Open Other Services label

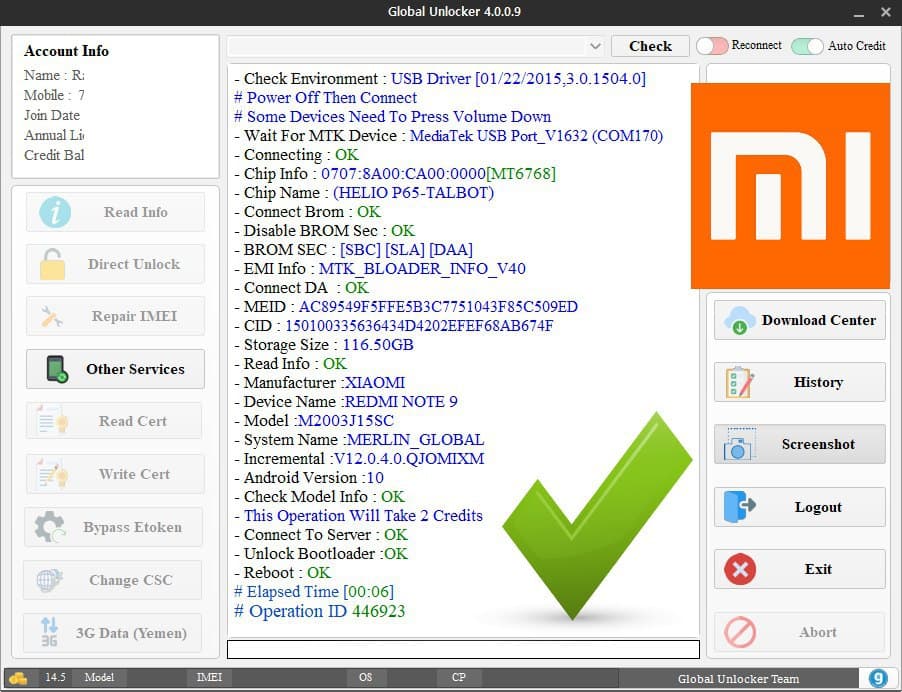tap(135, 369)
